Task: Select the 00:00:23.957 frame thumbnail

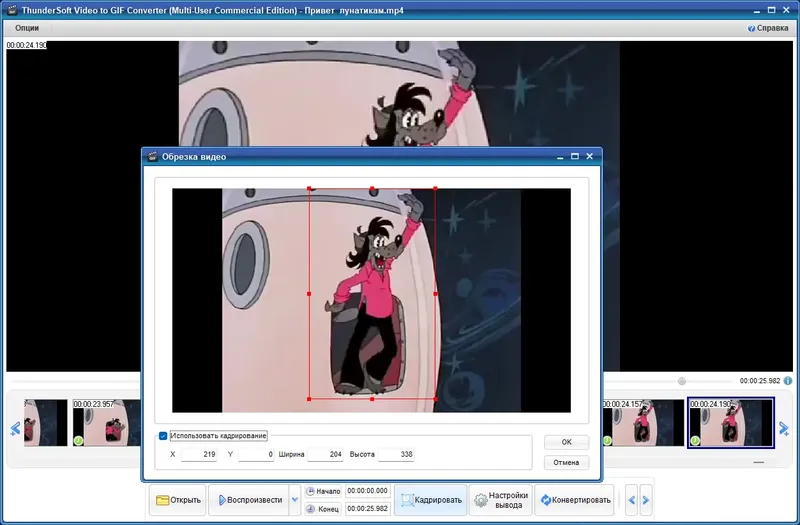Action: point(107,423)
